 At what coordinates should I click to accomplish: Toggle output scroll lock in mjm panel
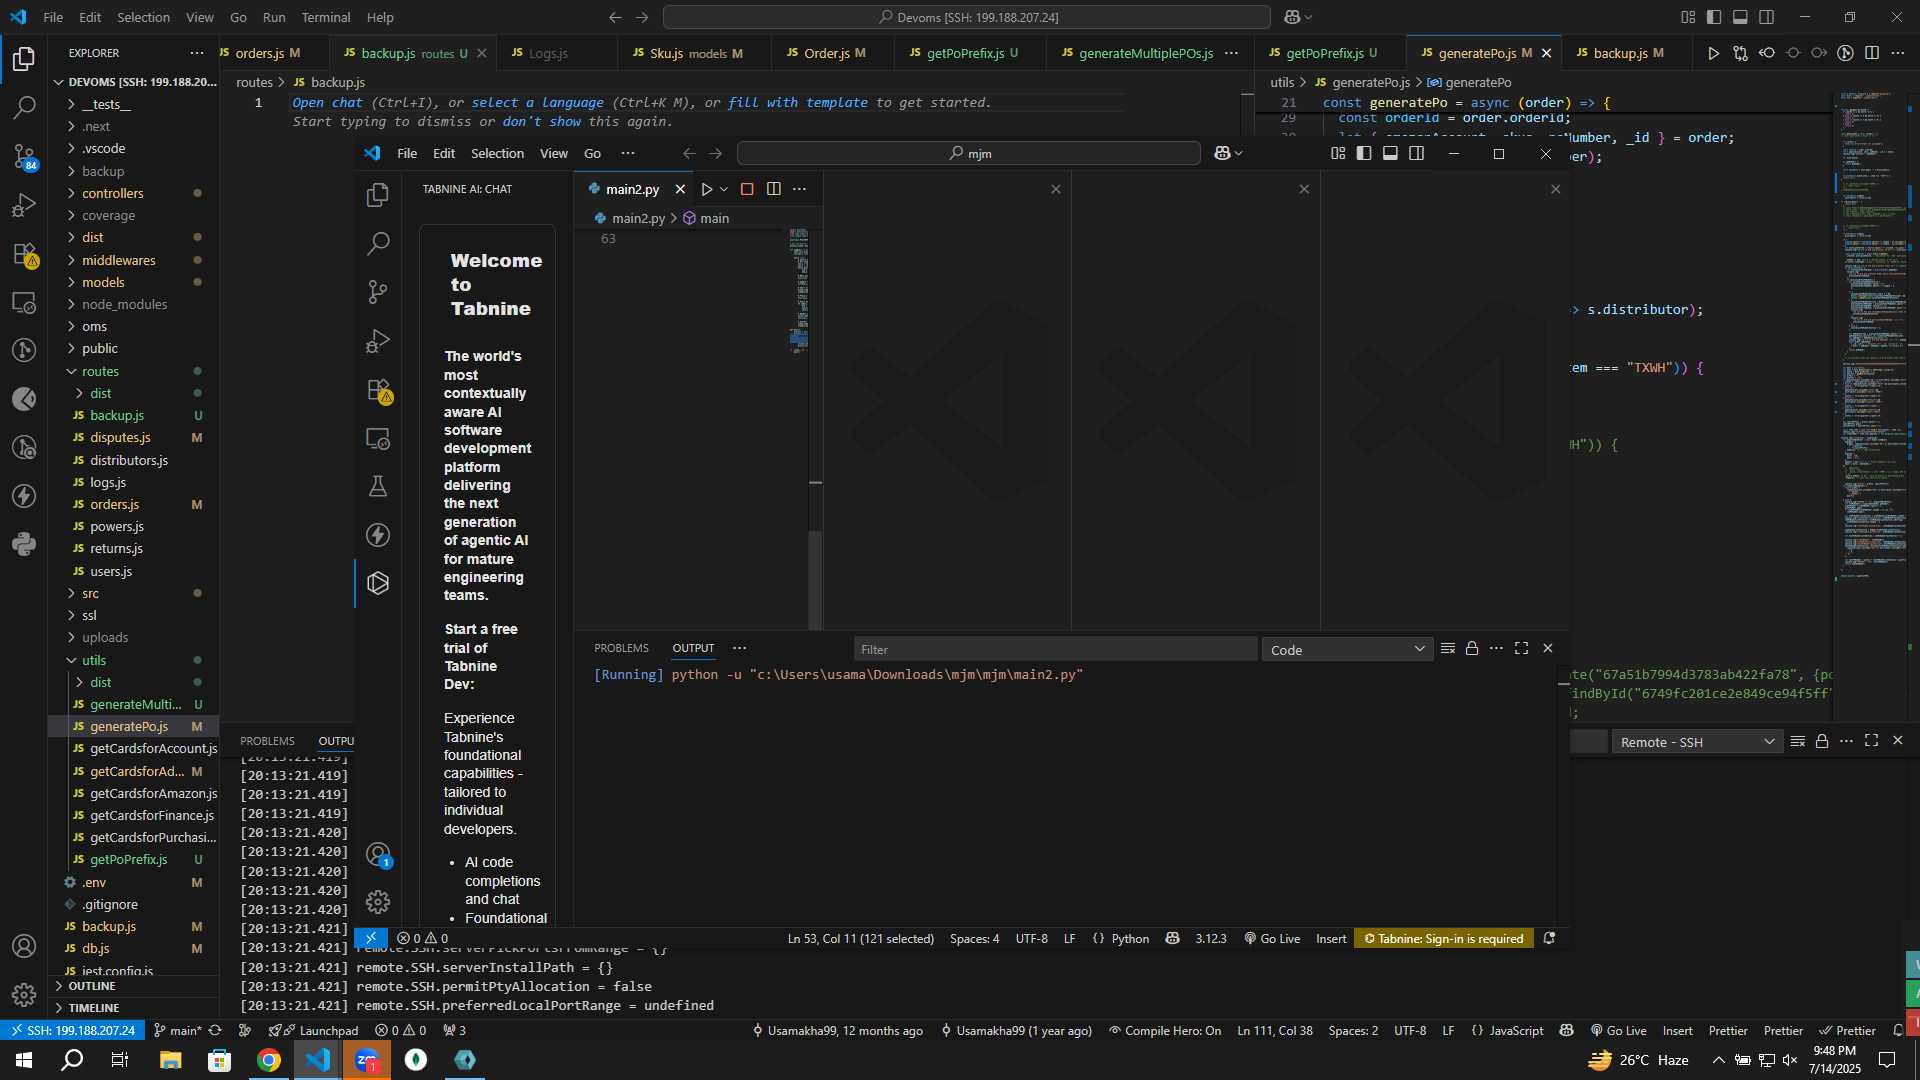[1472, 649]
